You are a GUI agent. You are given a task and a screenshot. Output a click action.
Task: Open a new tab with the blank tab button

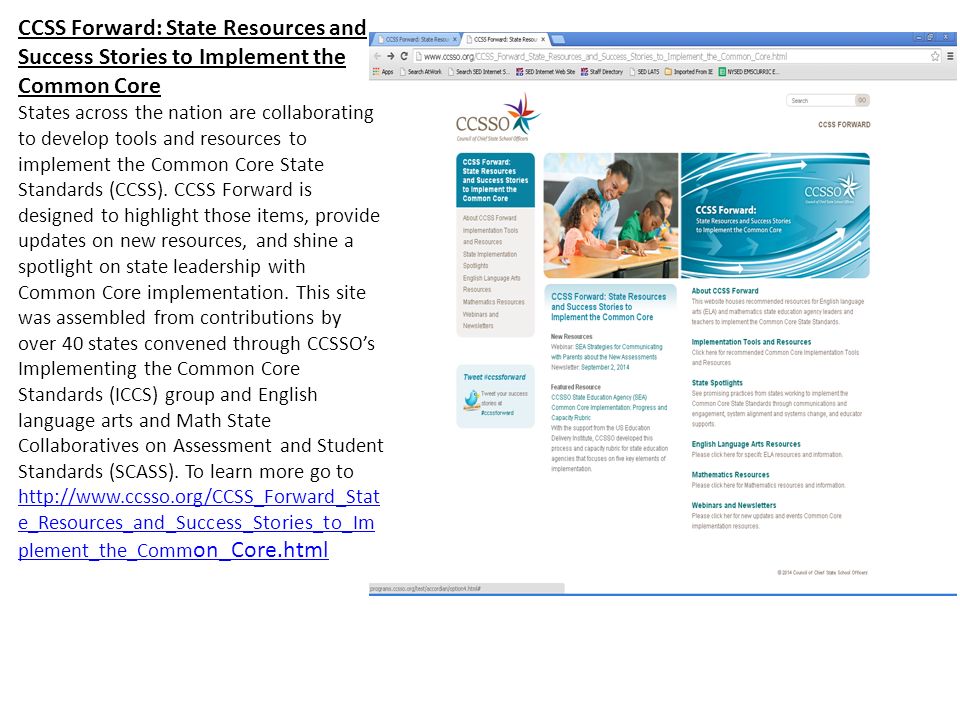point(558,39)
